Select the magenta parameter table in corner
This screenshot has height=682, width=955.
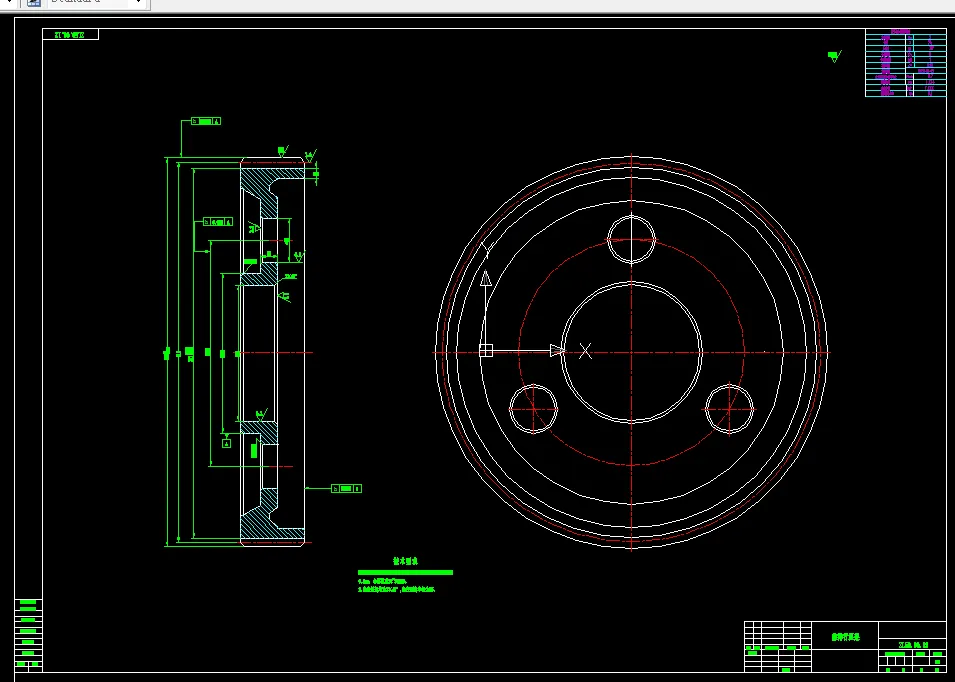click(x=905, y=63)
